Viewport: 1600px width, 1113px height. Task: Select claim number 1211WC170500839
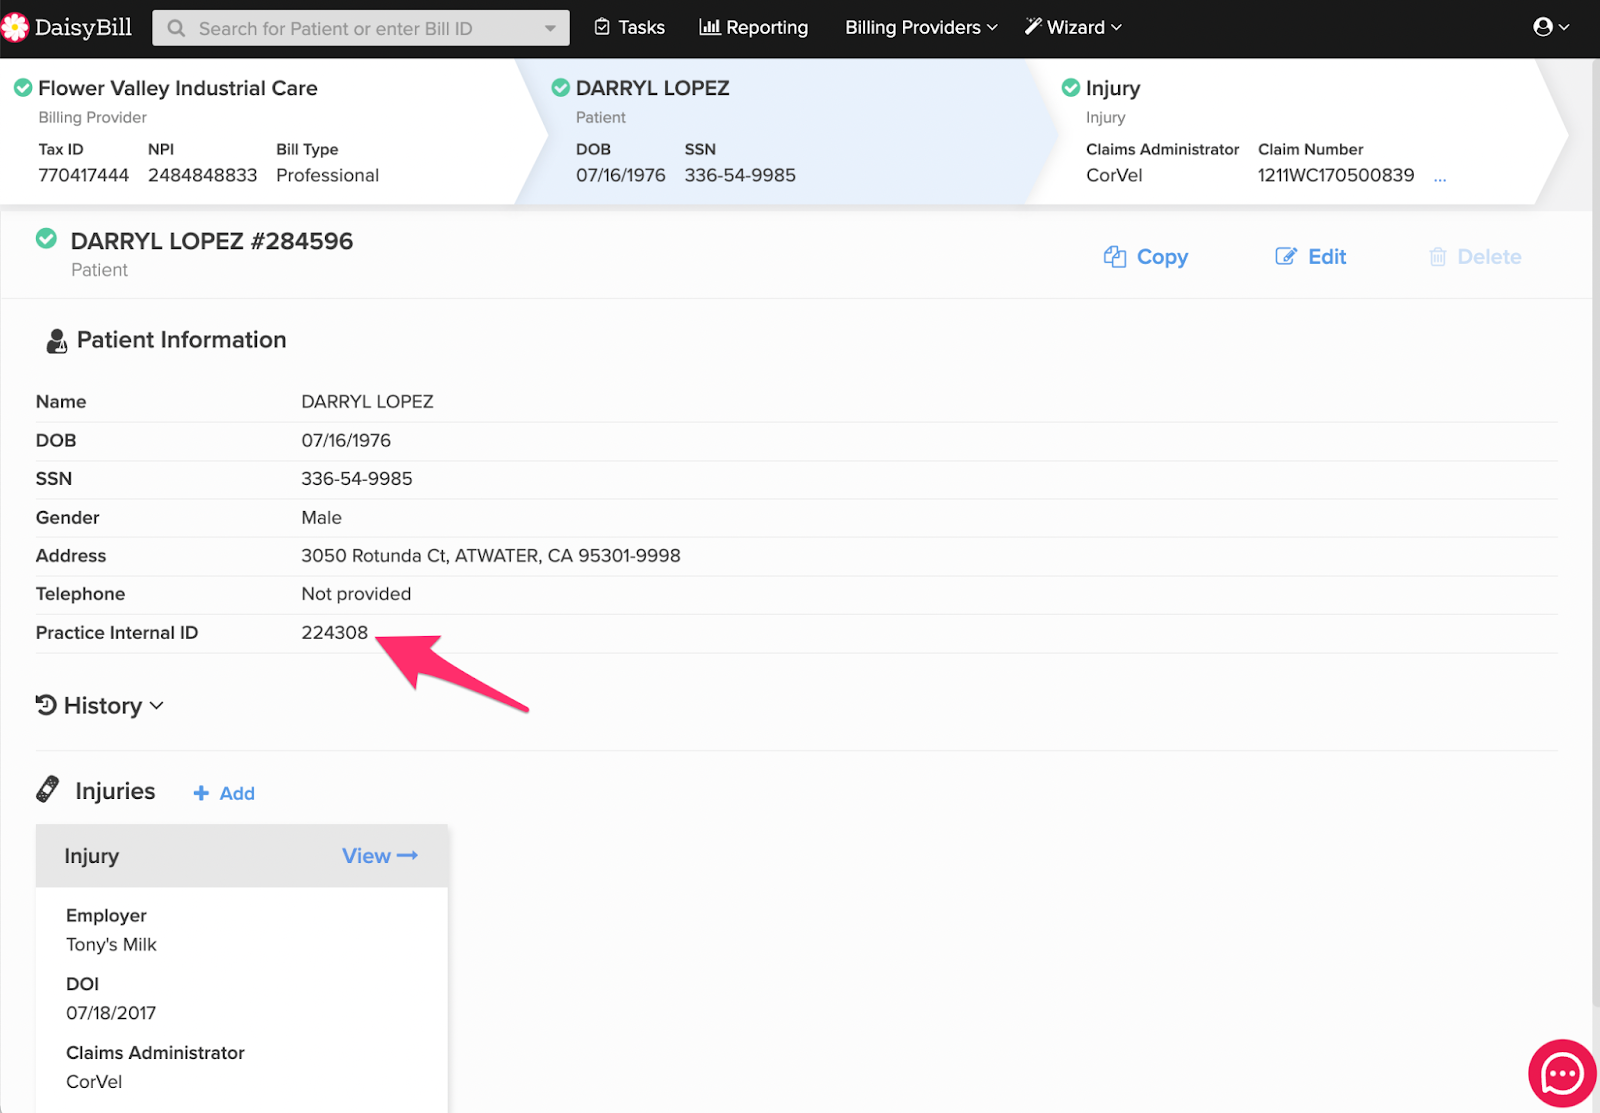(1336, 176)
